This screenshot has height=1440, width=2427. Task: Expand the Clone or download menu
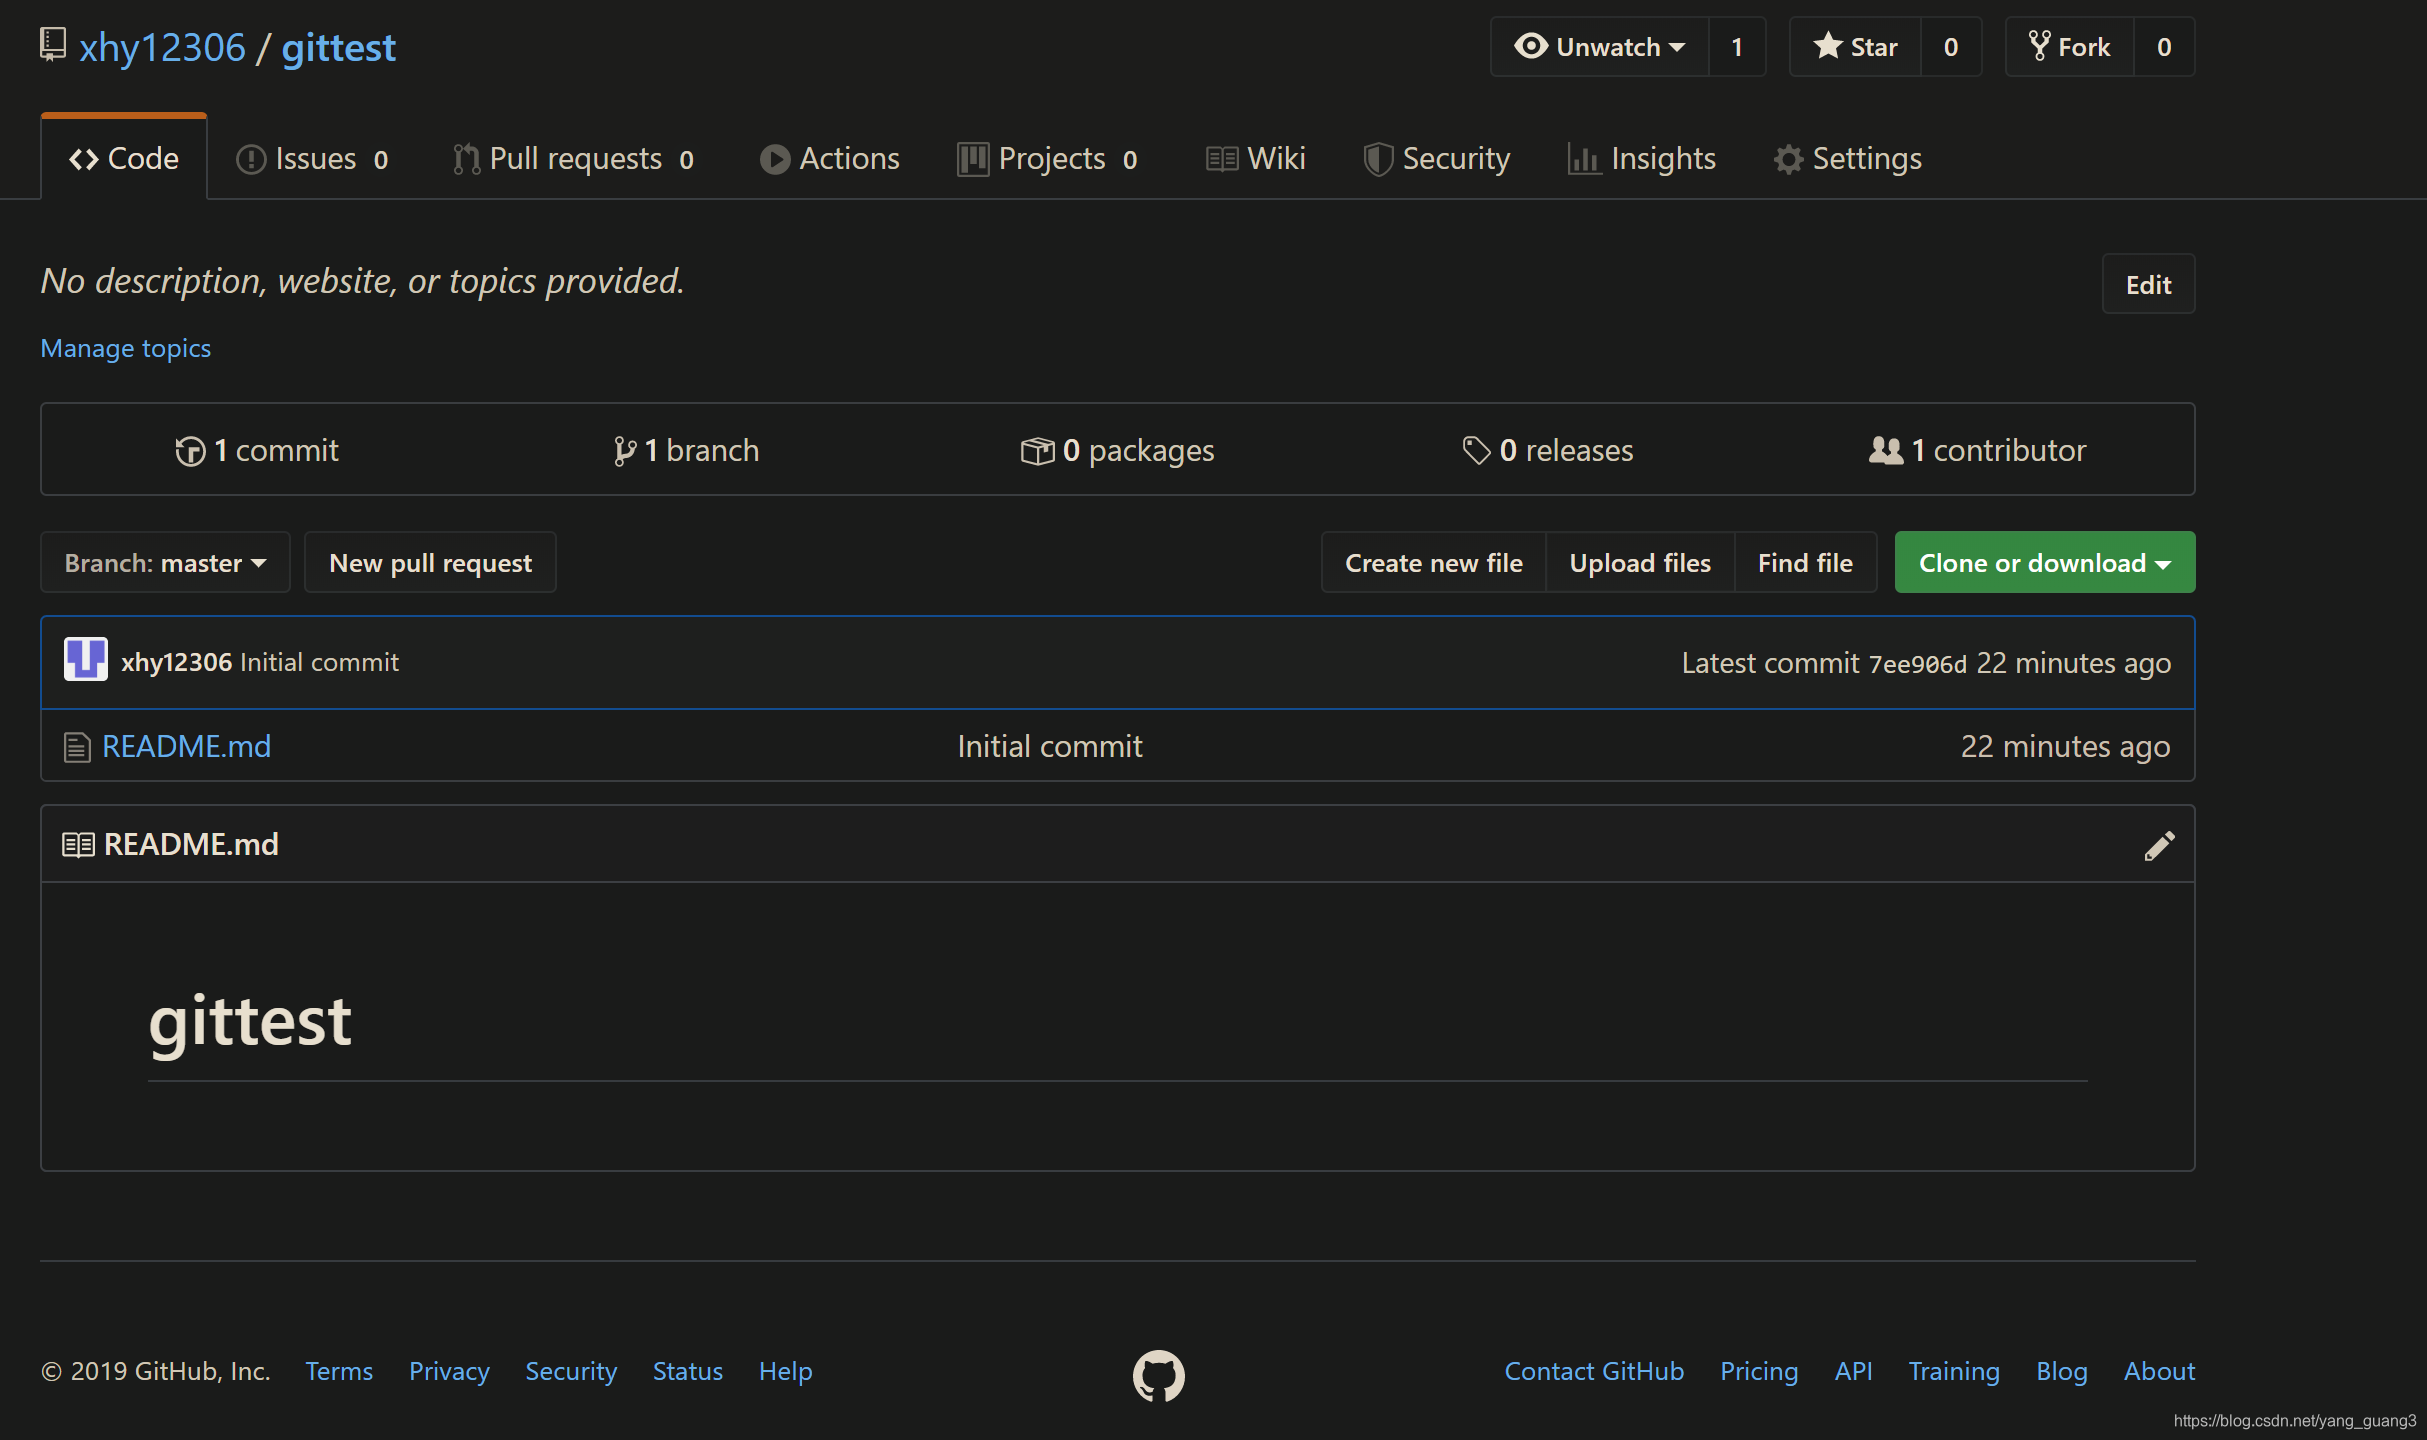[x=2045, y=563]
